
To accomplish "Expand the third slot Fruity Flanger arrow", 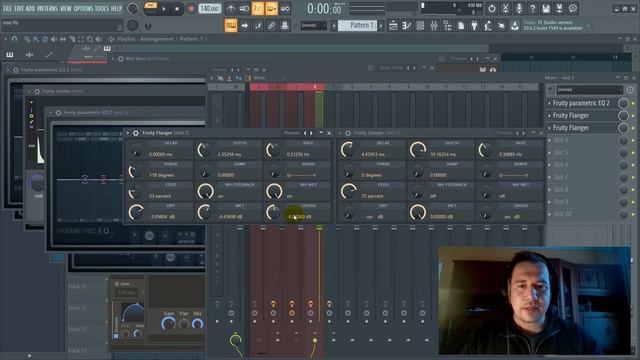I will [x=549, y=128].
